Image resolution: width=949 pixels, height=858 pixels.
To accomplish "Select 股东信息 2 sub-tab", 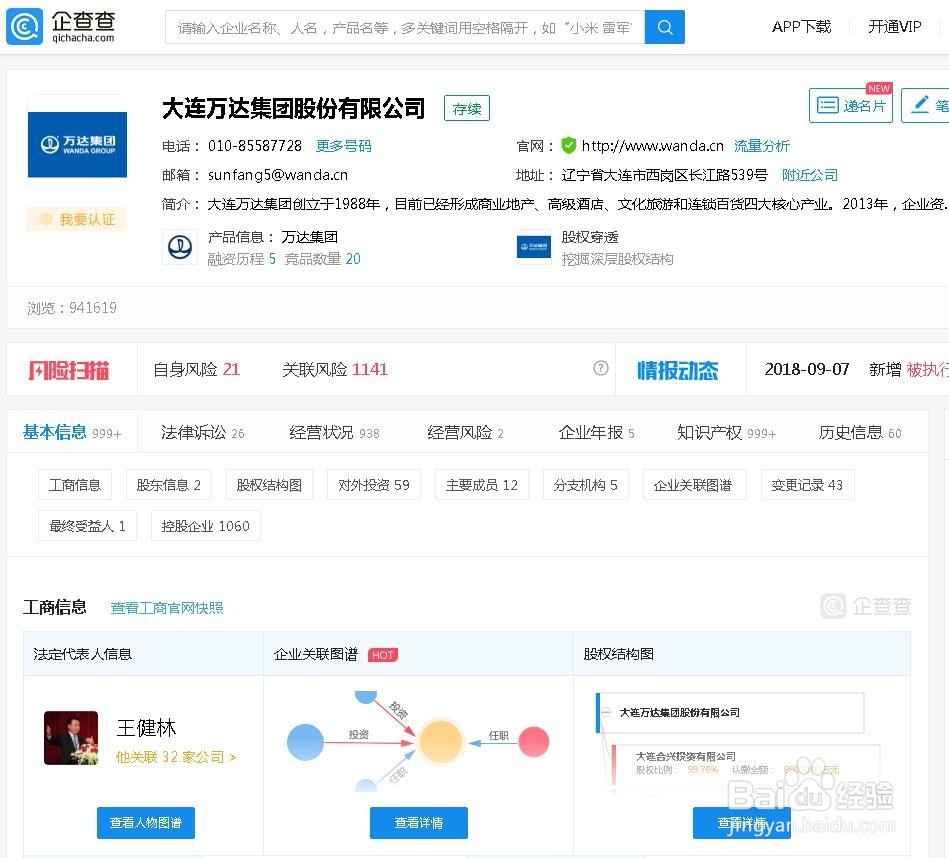I will click(x=169, y=485).
